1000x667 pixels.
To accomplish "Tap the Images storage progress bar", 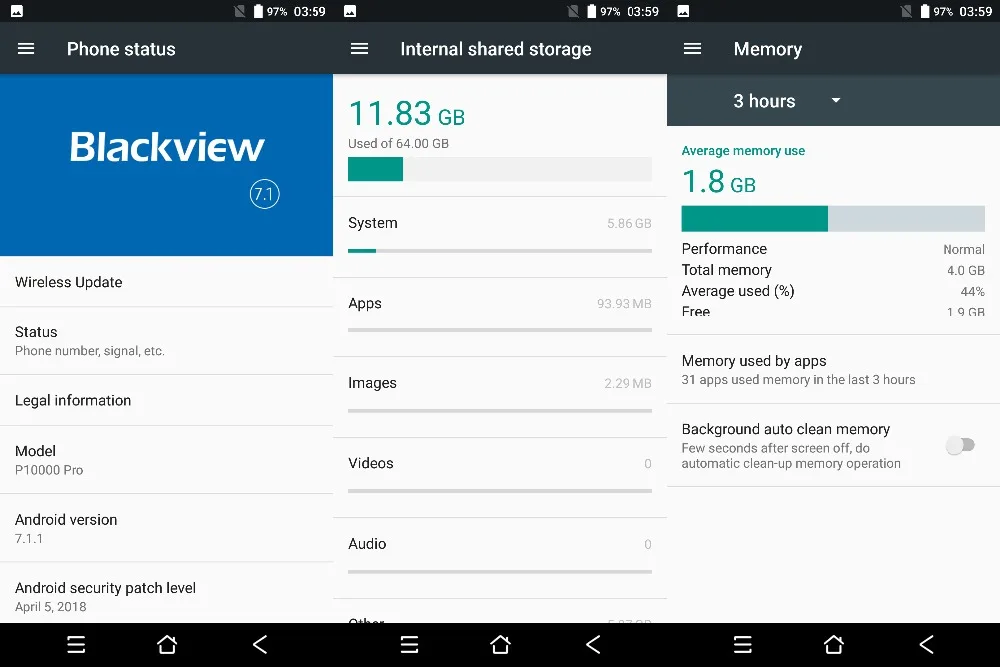I will click(x=500, y=411).
